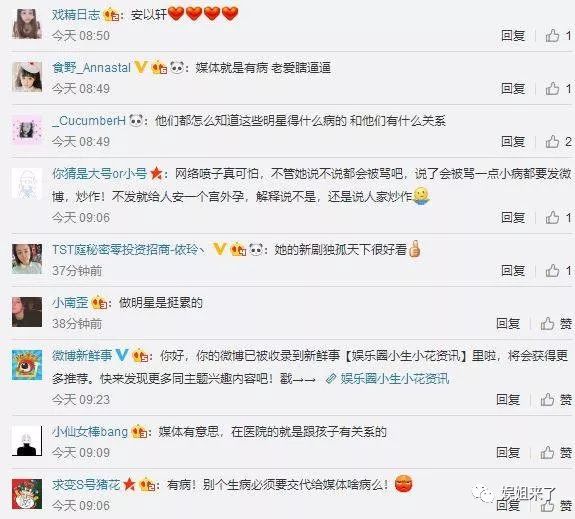Screen dimensions: 575x519
Task: Reply to 食野_Annastal's comment
Action: pyautogui.click(x=513, y=88)
